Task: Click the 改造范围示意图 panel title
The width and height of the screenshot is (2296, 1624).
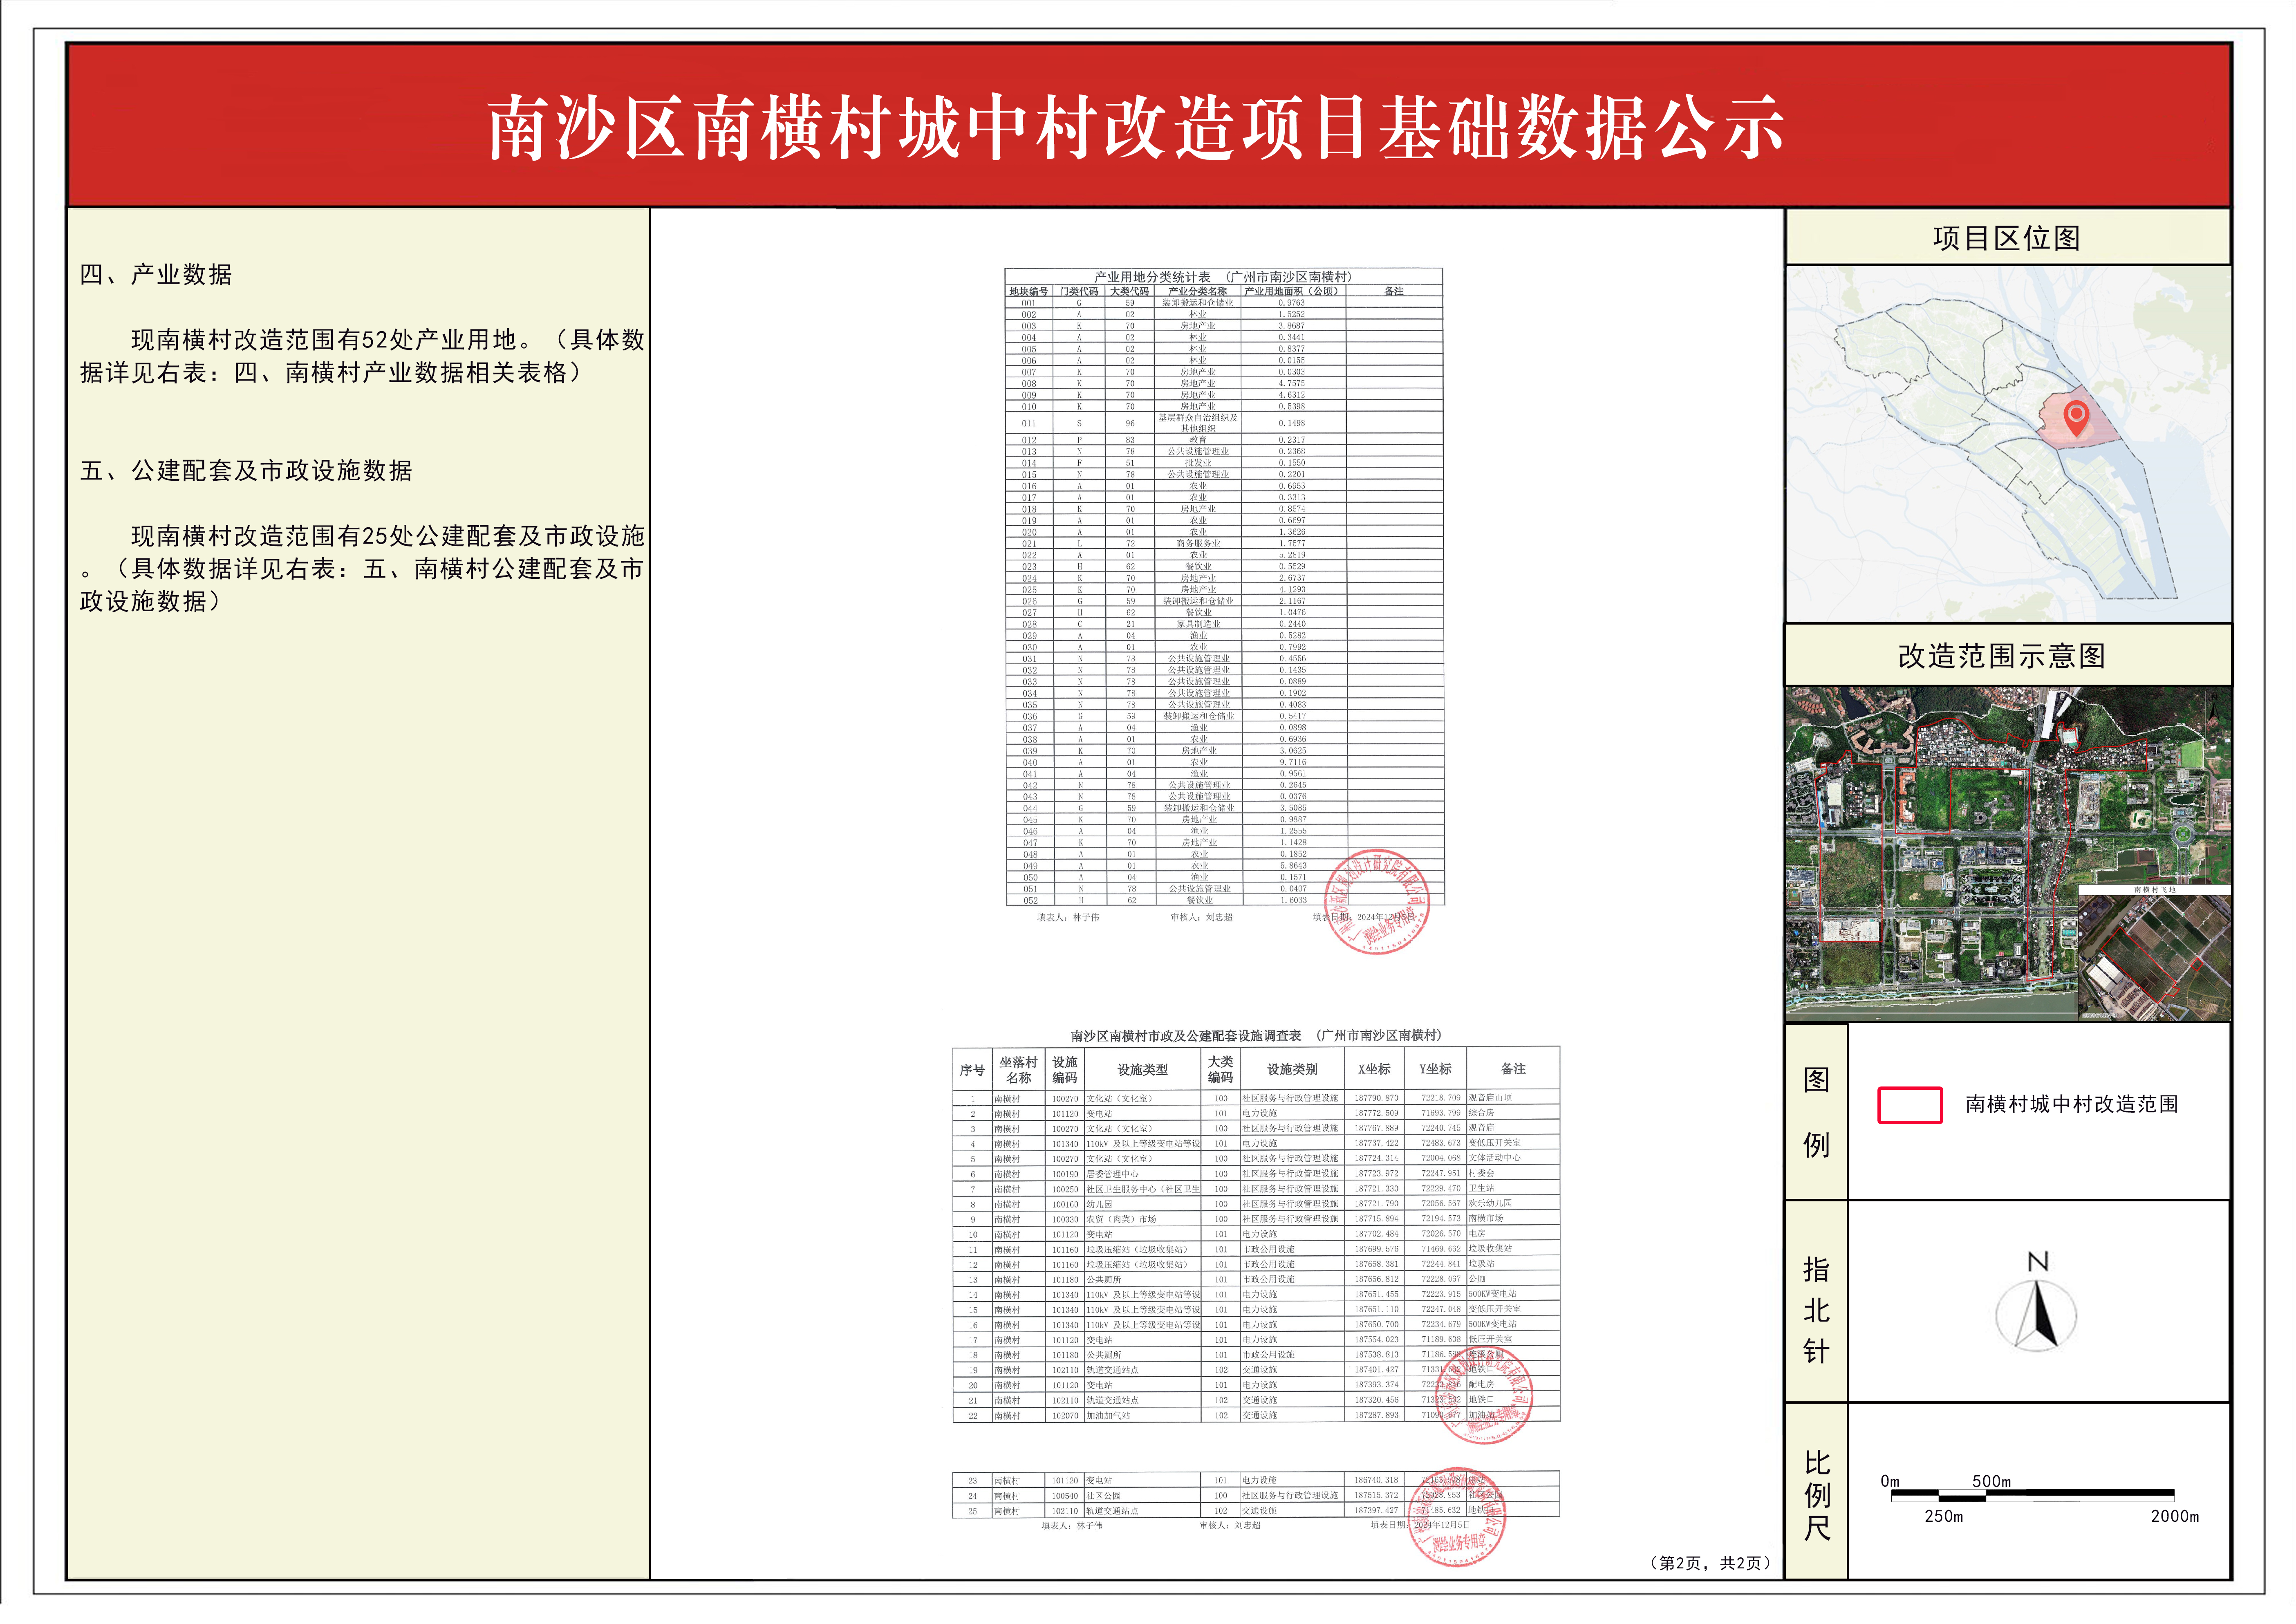Action: (x=2002, y=656)
